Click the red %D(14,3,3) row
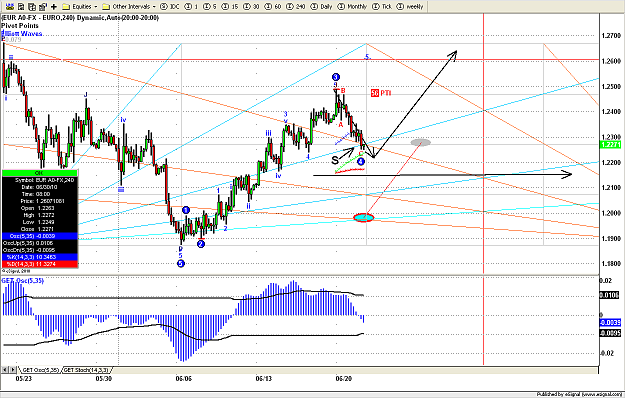This screenshot has width=625, height=398. point(39,264)
